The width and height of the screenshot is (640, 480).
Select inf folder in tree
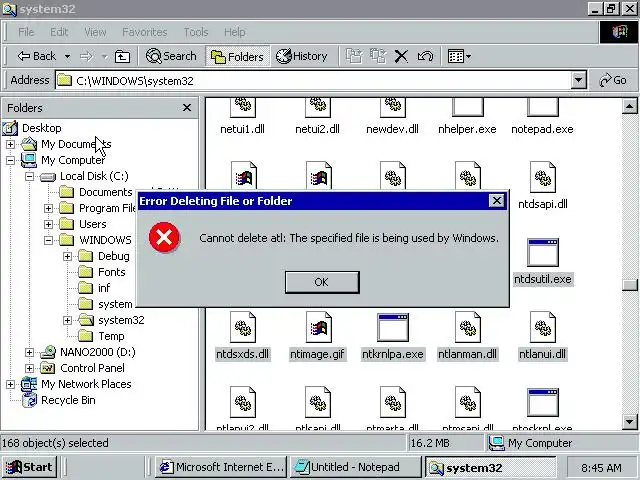tap(104, 288)
